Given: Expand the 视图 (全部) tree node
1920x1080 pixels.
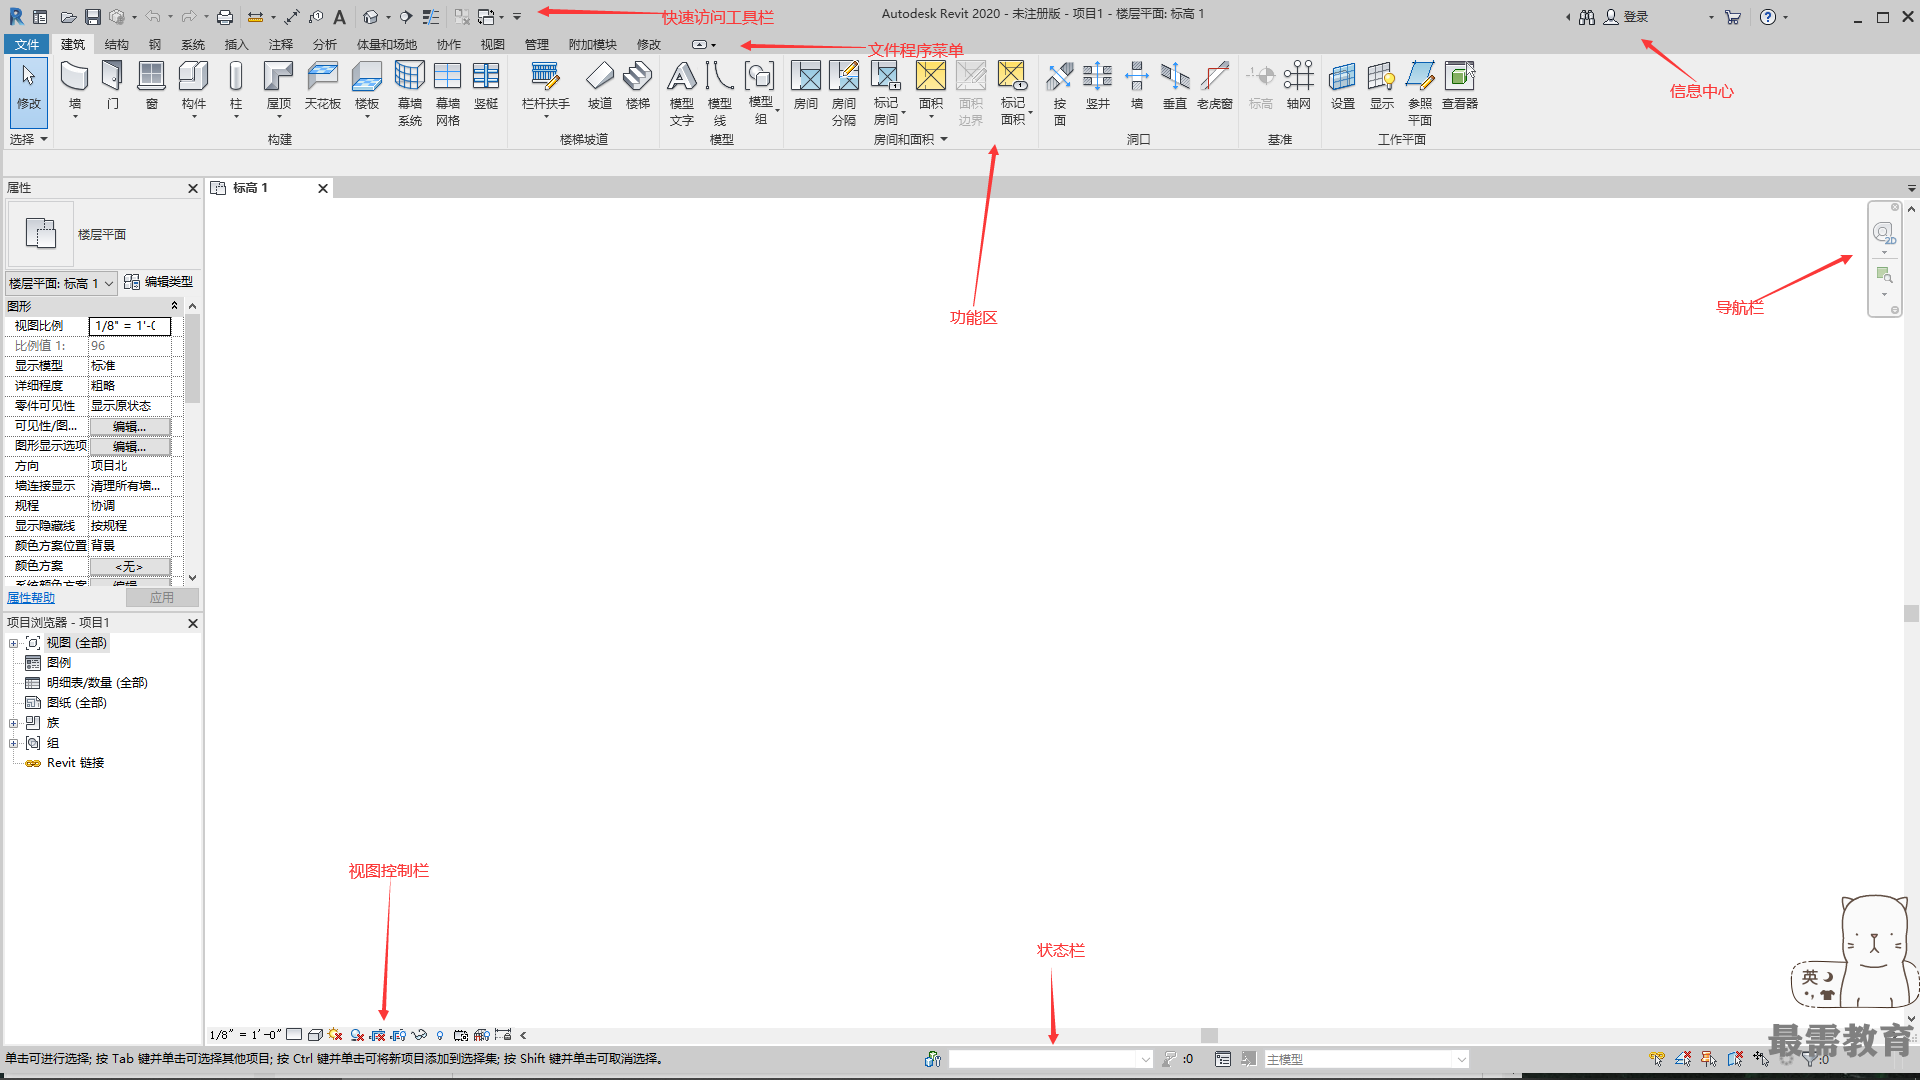Looking at the screenshot, I should coord(14,643).
